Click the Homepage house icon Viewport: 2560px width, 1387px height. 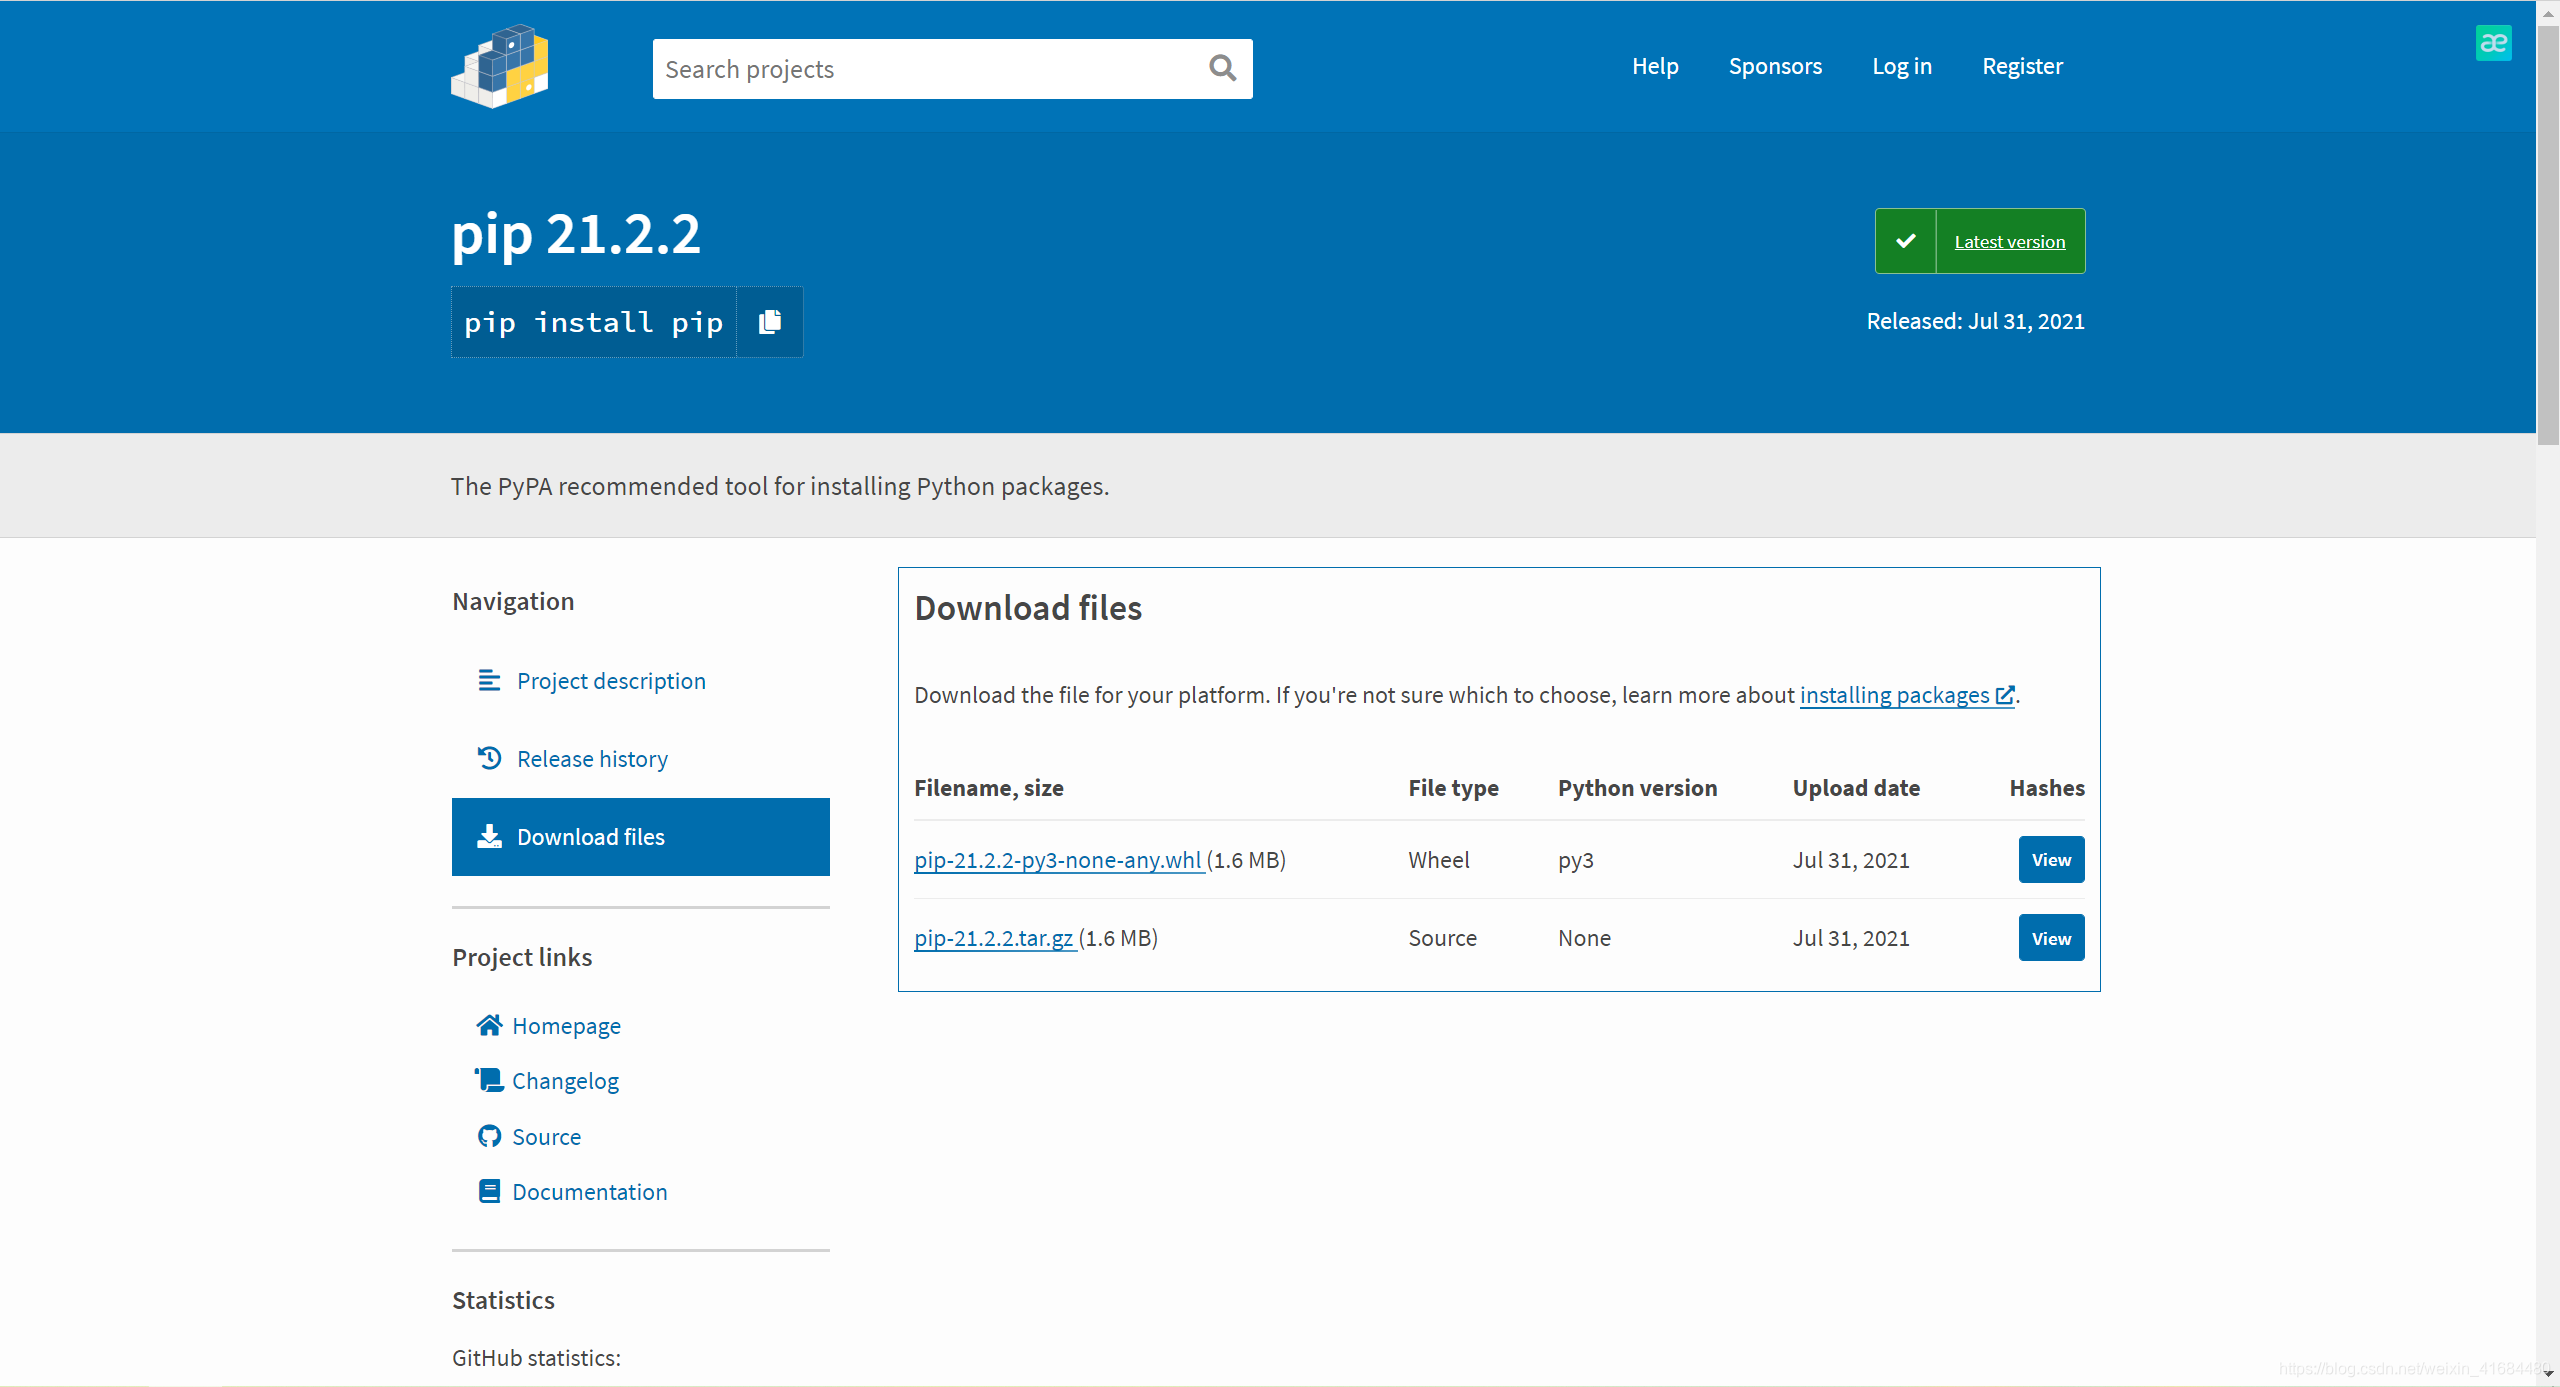[x=489, y=1025]
